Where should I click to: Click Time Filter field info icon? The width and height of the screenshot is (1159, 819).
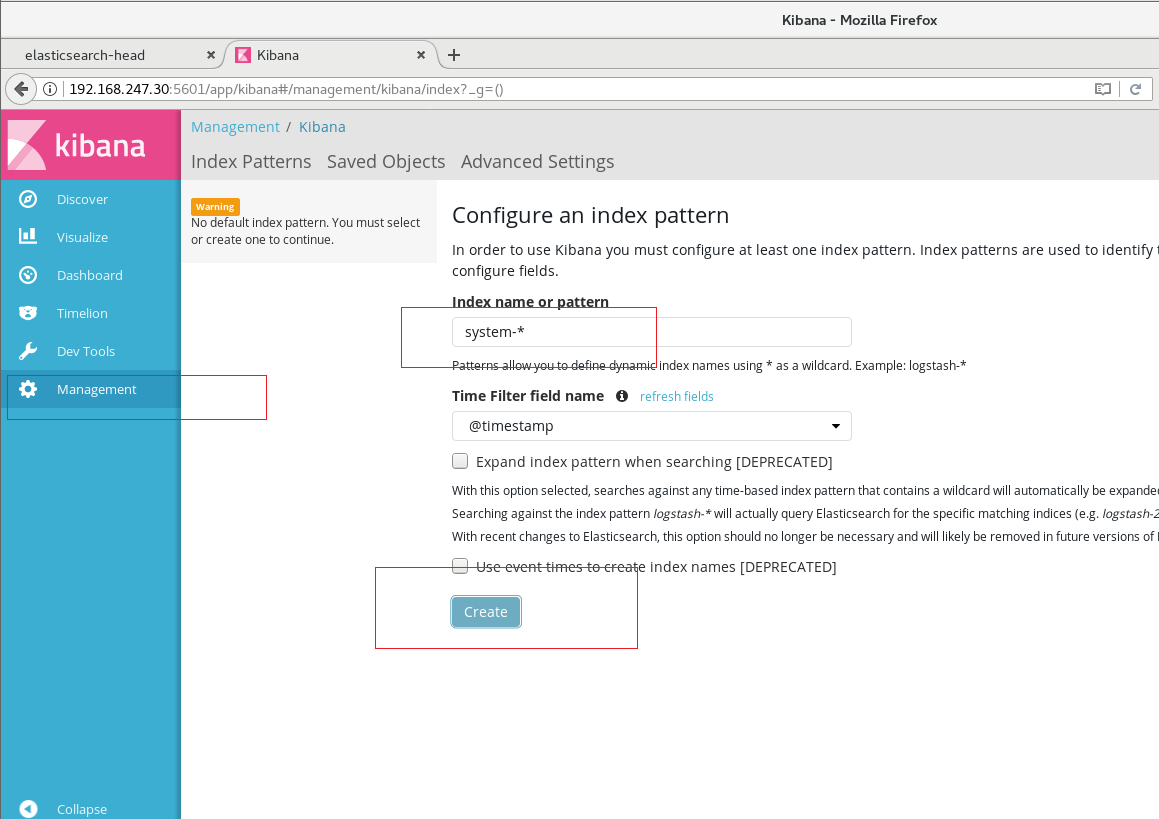coord(622,396)
